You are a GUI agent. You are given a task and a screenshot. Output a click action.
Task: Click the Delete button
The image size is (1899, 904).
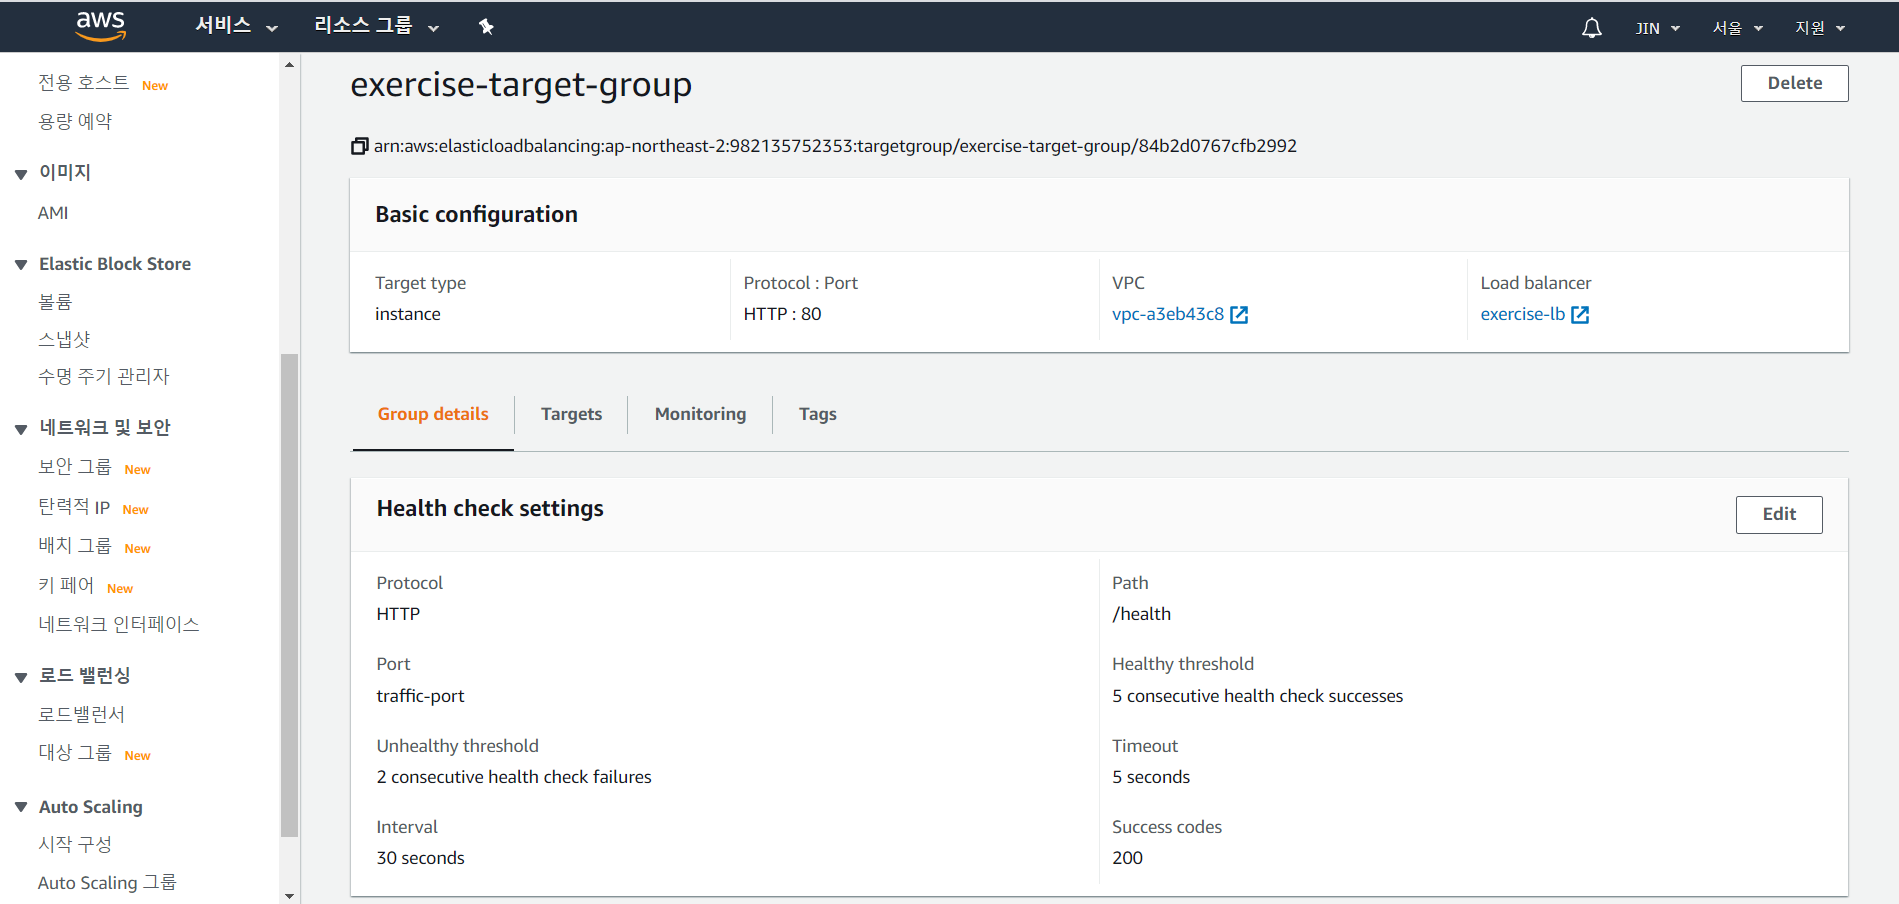[1794, 83]
